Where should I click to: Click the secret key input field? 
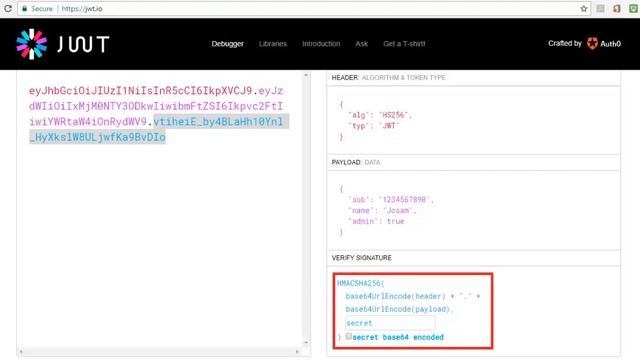390,323
